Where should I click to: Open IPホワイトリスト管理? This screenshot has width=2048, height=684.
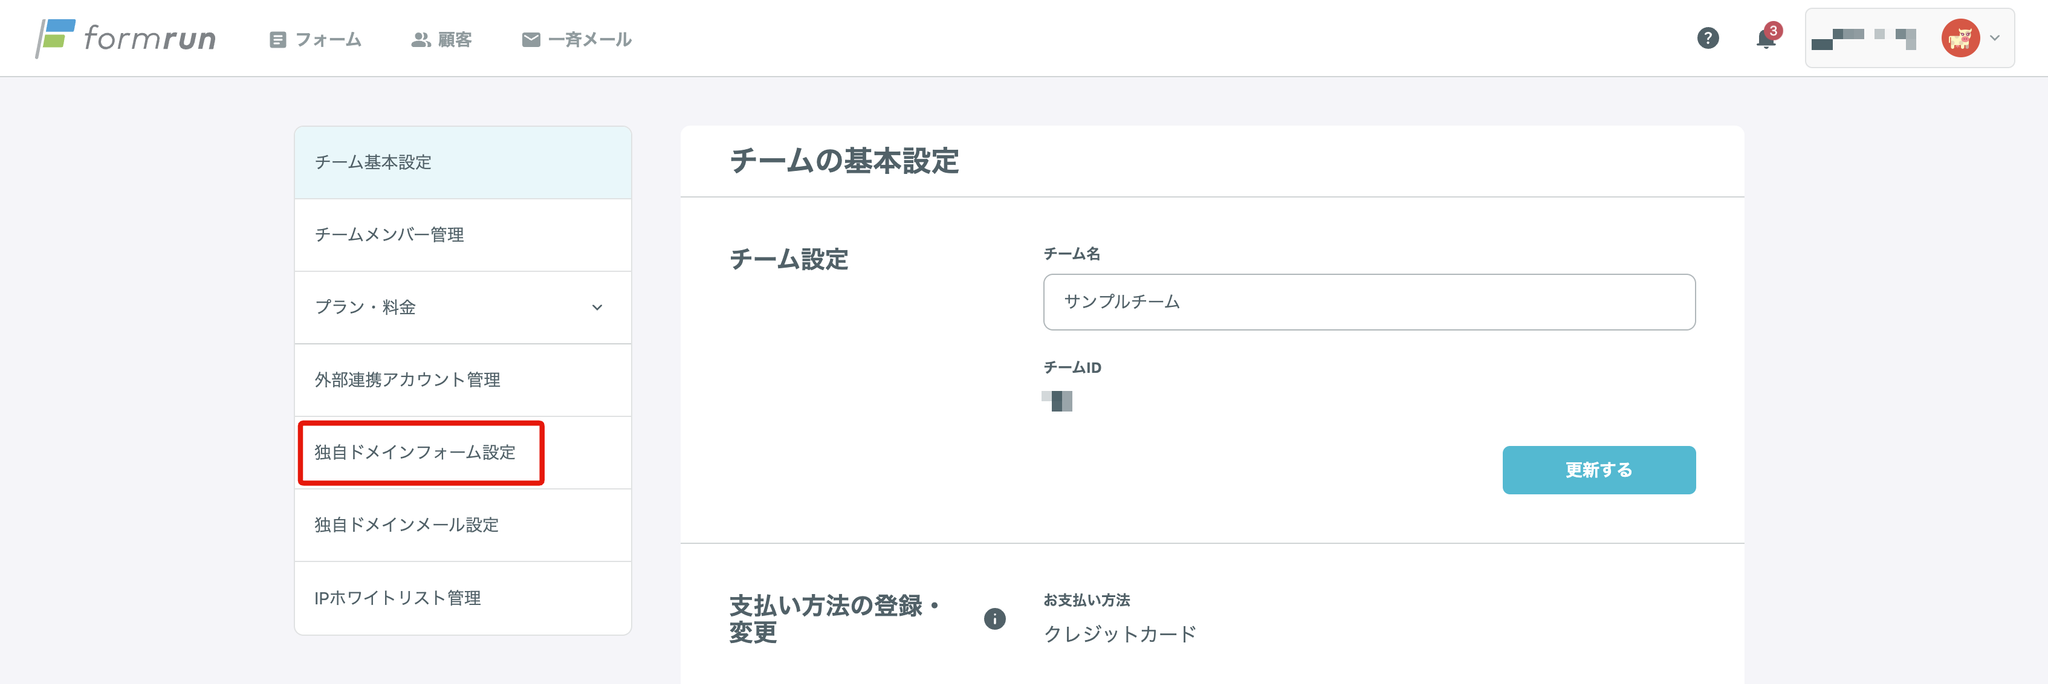click(463, 598)
